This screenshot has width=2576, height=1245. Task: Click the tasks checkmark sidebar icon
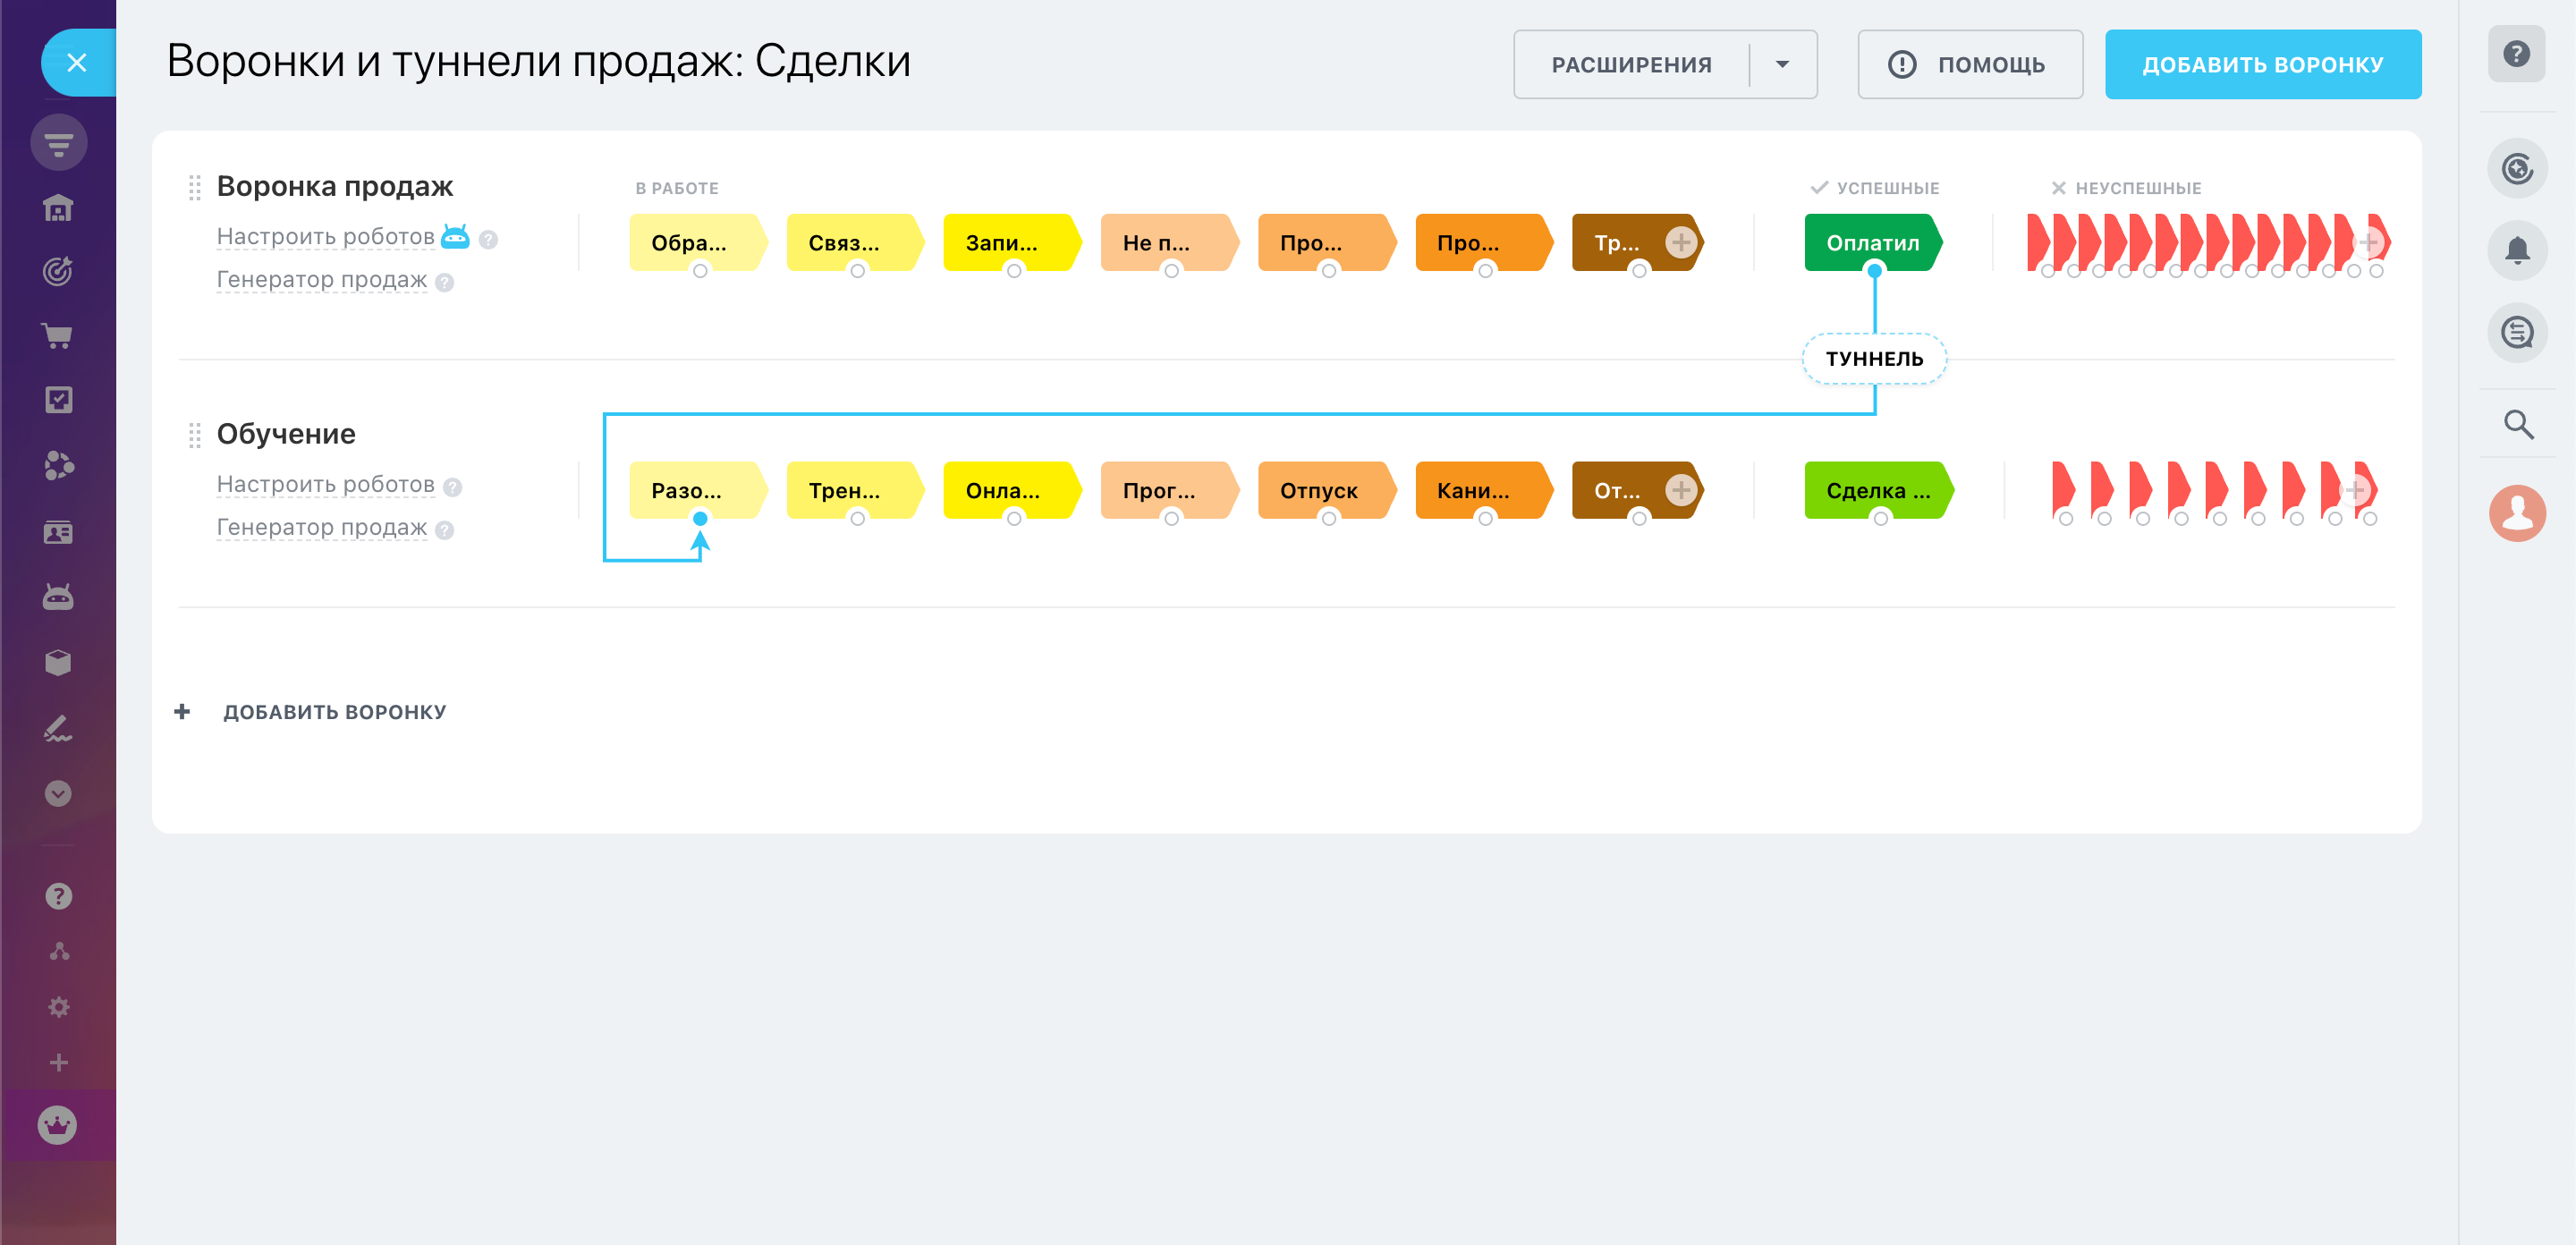[58, 400]
